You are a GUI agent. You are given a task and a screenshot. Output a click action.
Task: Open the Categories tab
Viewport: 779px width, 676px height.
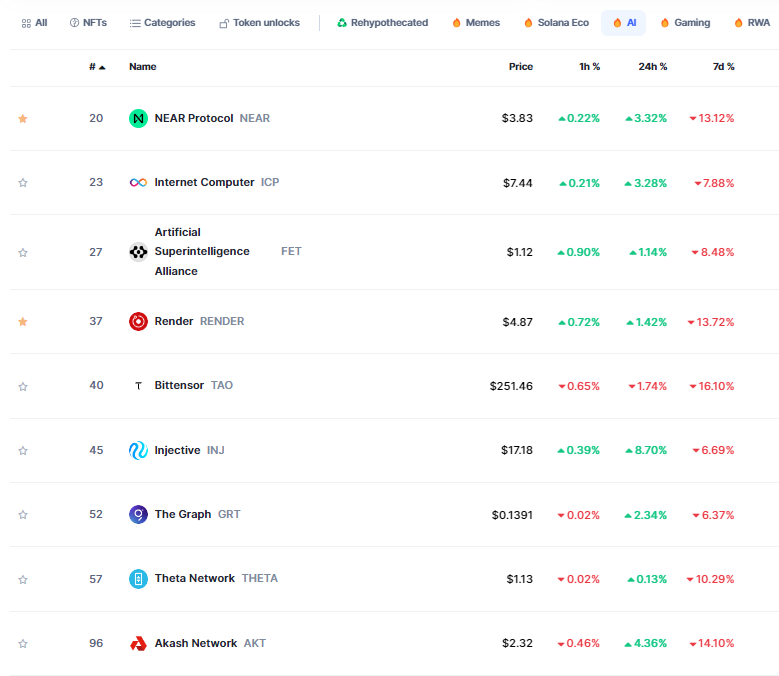(162, 23)
